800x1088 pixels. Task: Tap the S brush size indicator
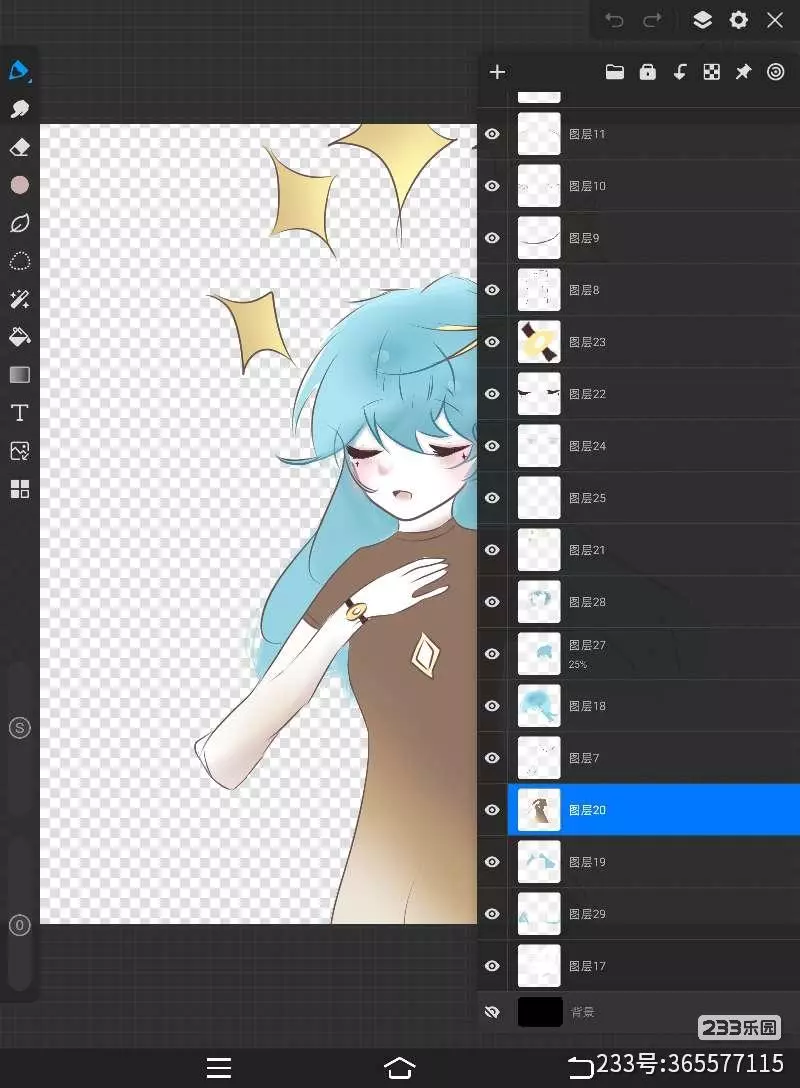click(x=19, y=728)
